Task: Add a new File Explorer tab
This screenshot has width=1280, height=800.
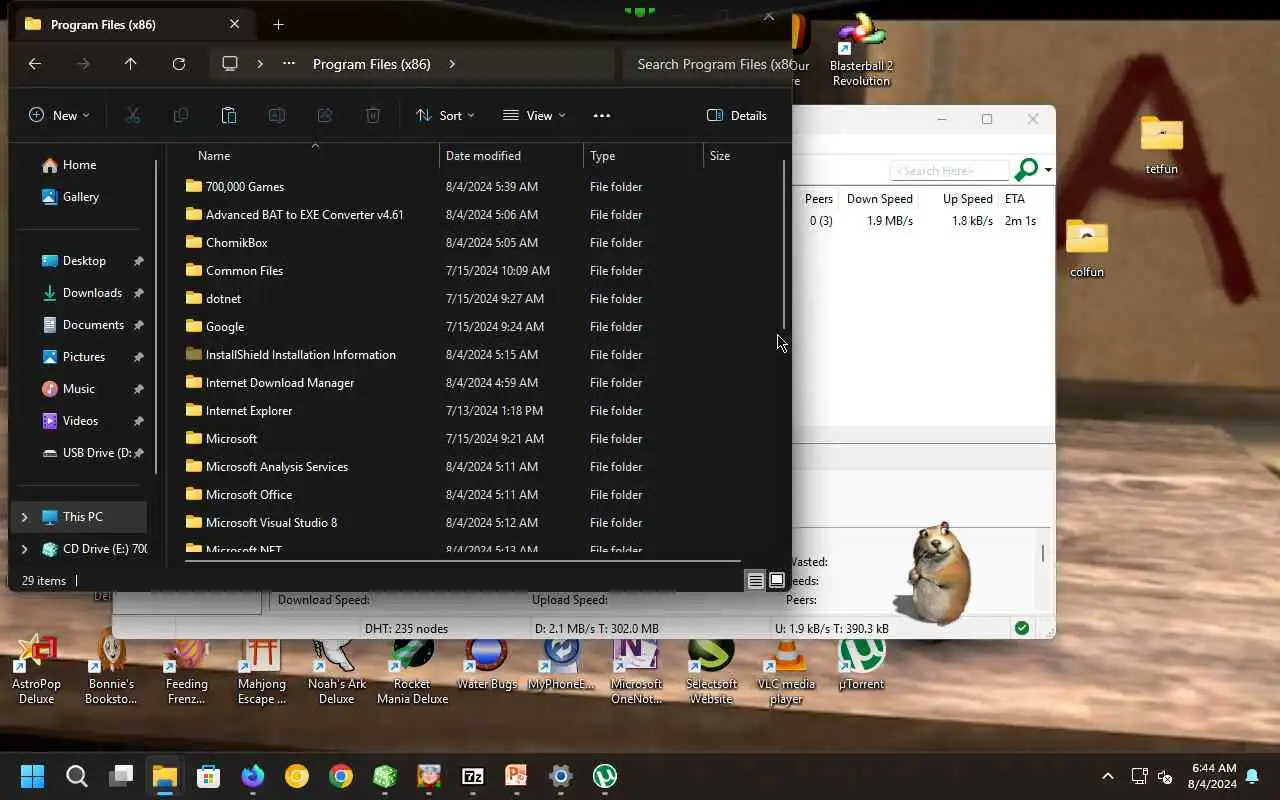Action: 279,24
